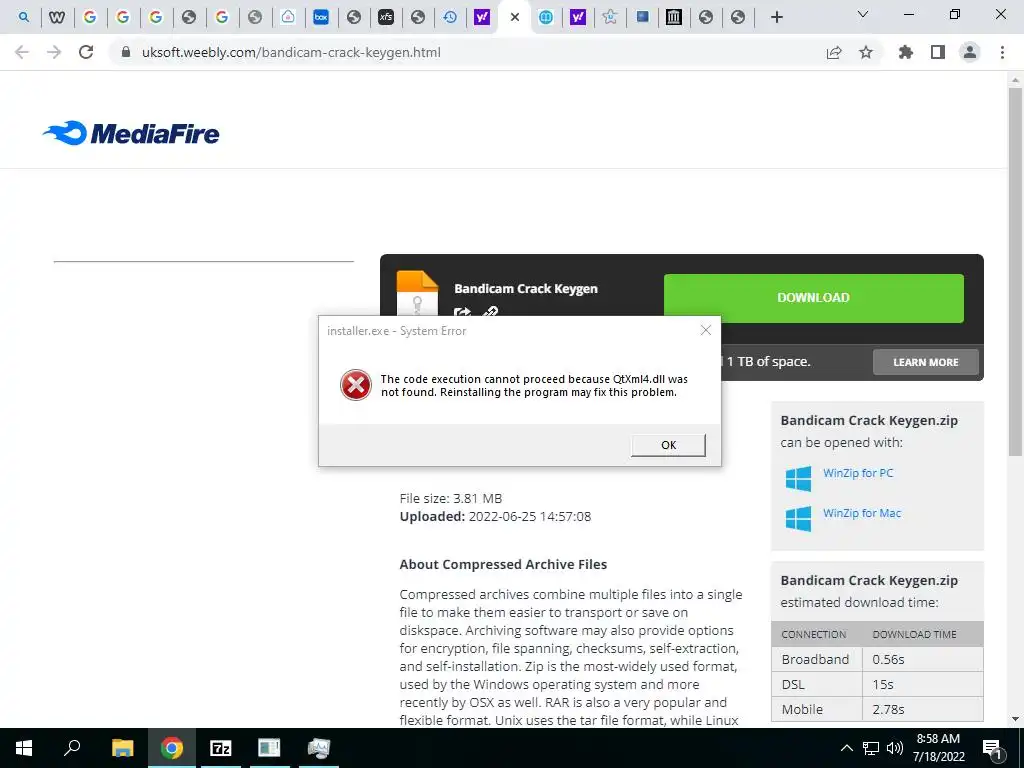This screenshot has height=768, width=1024.
Task: Open the taskbar clock showing 8:58 AM
Action: coord(938,748)
